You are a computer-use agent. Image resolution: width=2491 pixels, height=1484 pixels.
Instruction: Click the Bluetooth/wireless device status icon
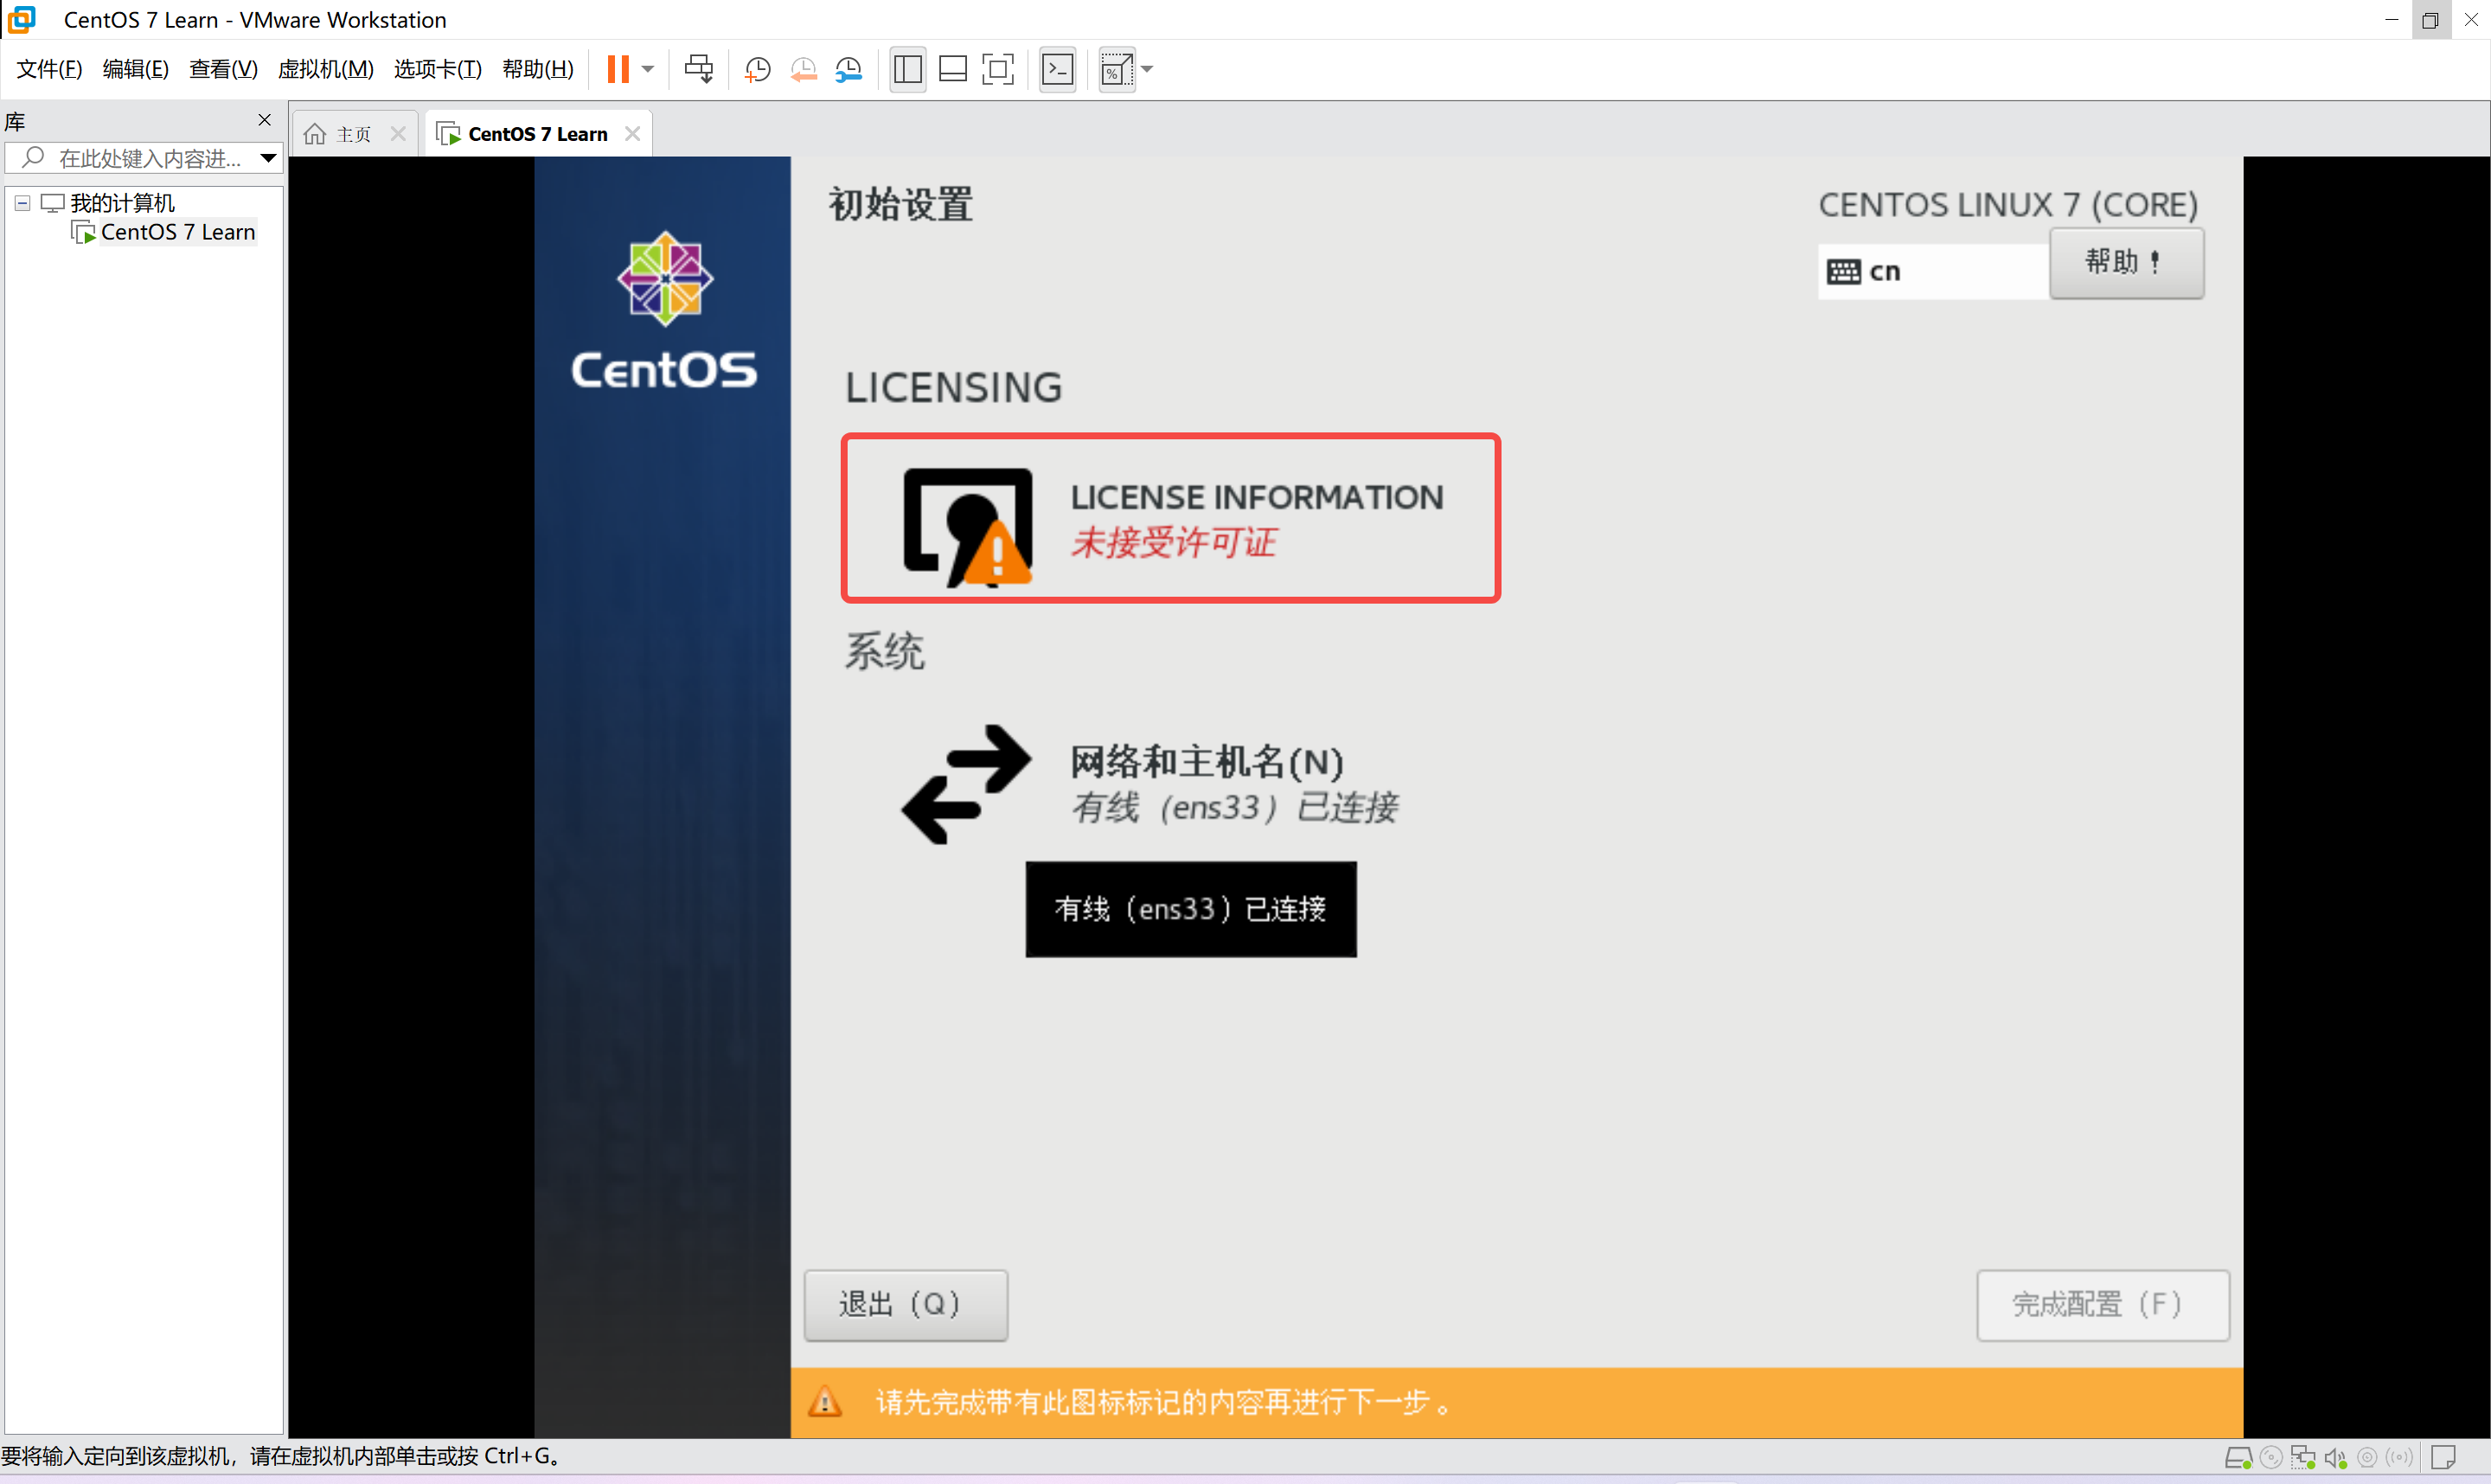coord(2399,1458)
